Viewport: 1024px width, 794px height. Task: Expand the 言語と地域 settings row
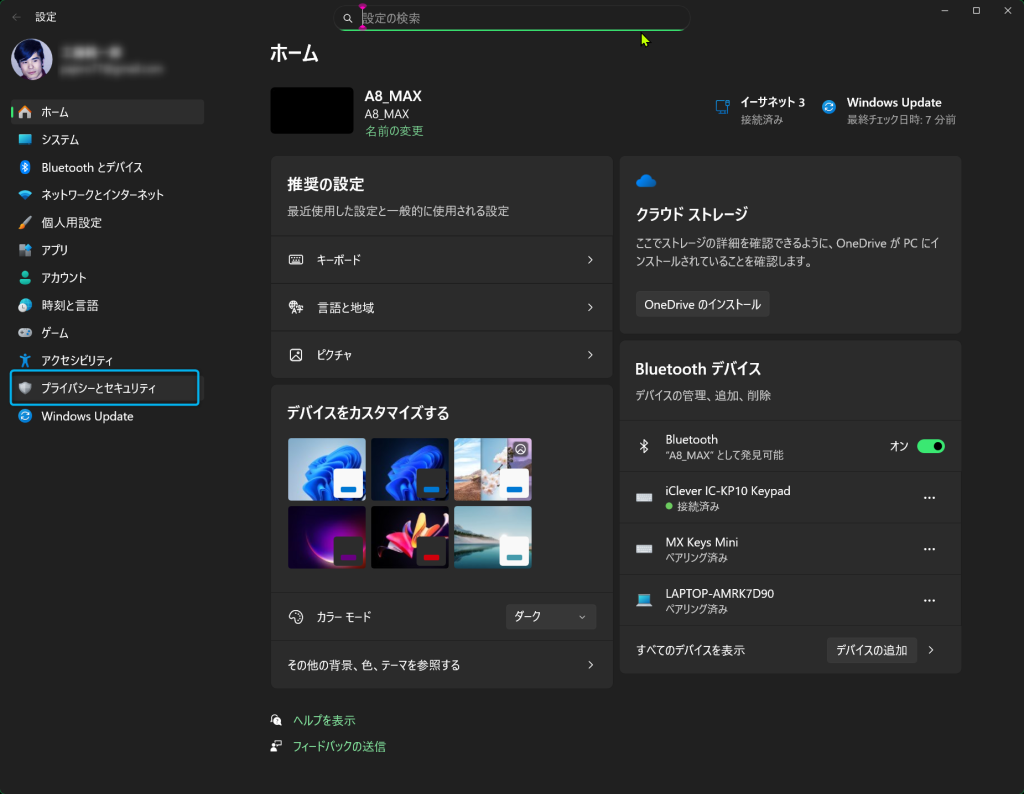441,308
